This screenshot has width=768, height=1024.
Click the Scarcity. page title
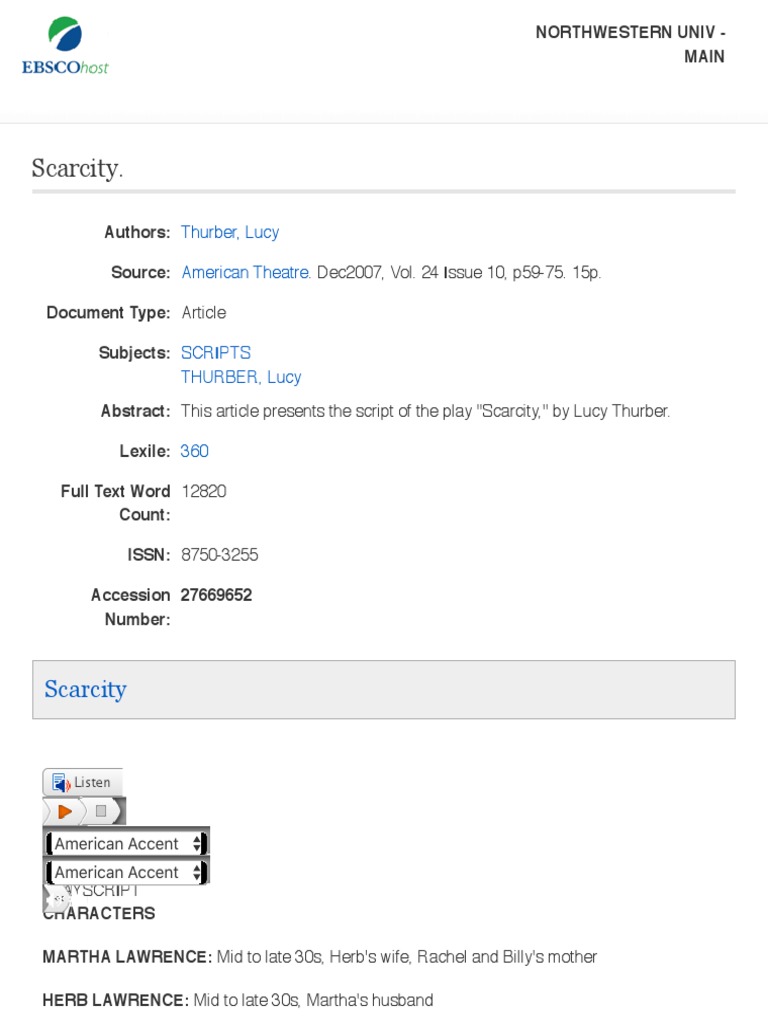[x=77, y=168]
